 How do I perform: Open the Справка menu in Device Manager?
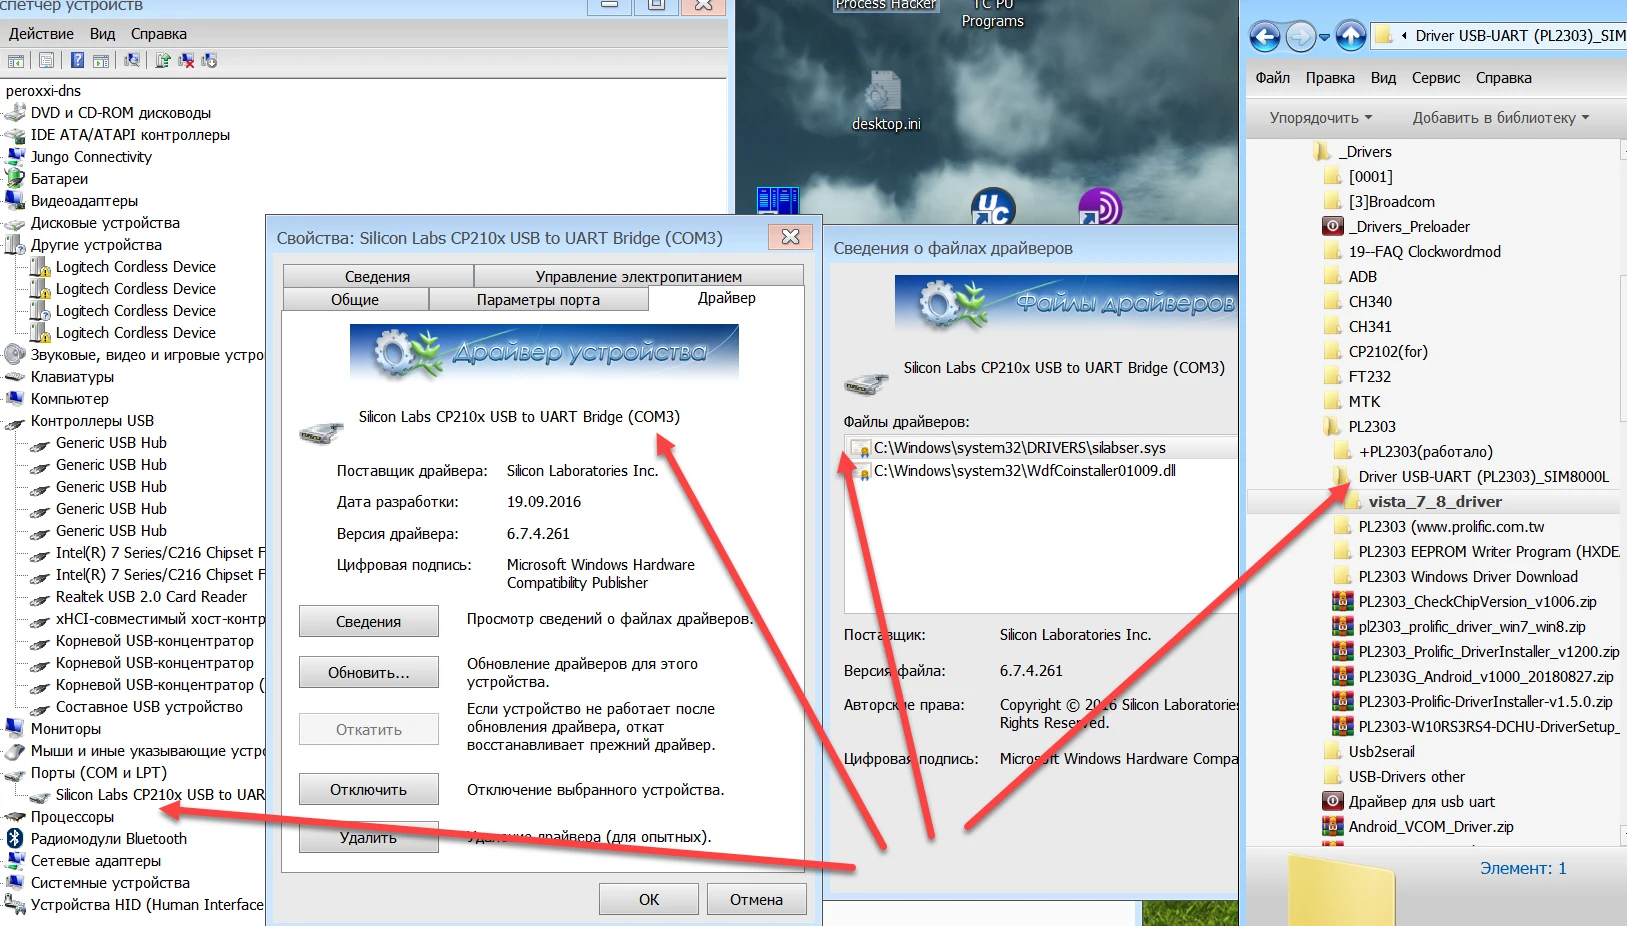(158, 34)
